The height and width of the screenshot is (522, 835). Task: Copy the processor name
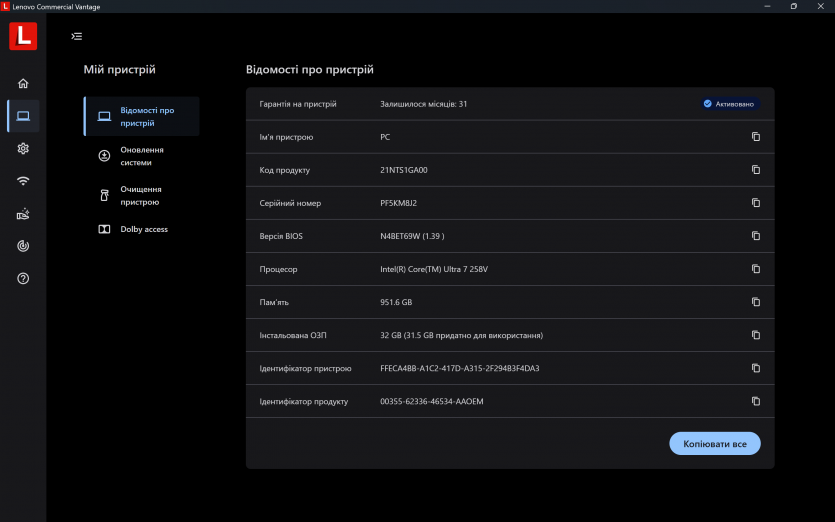(x=756, y=269)
